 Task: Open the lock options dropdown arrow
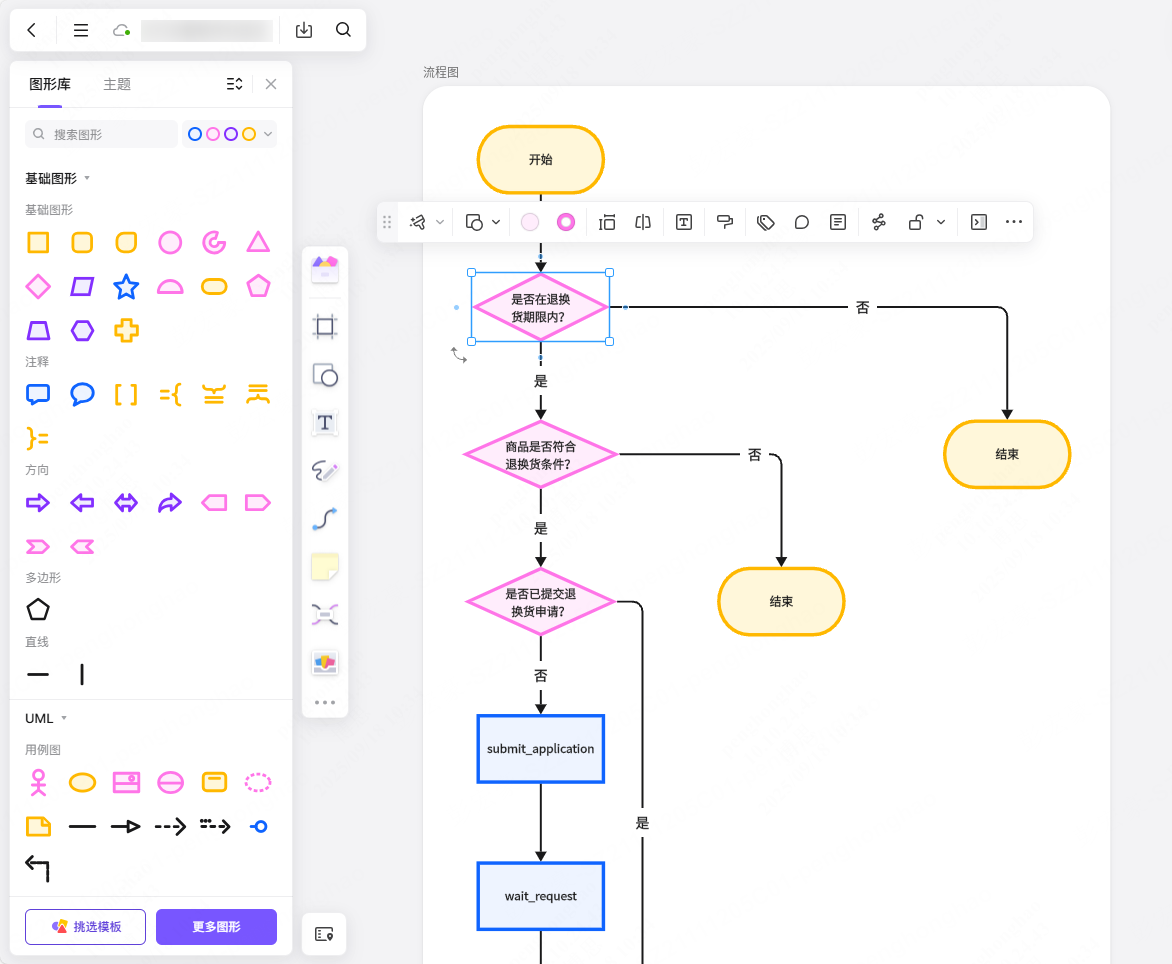[x=941, y=222]
